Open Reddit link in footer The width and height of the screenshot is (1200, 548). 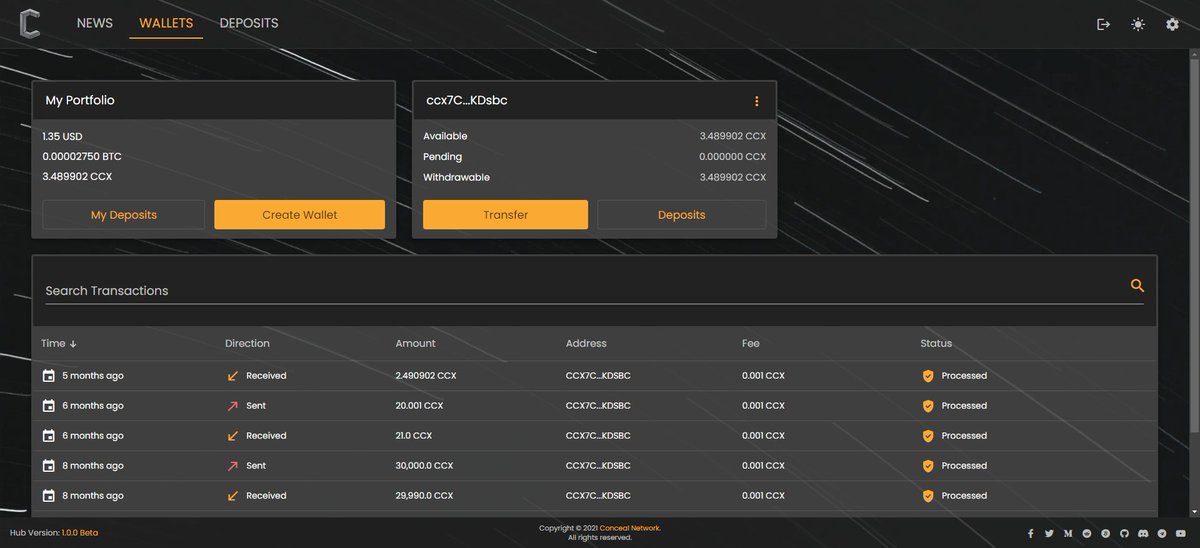(1087, 534)
